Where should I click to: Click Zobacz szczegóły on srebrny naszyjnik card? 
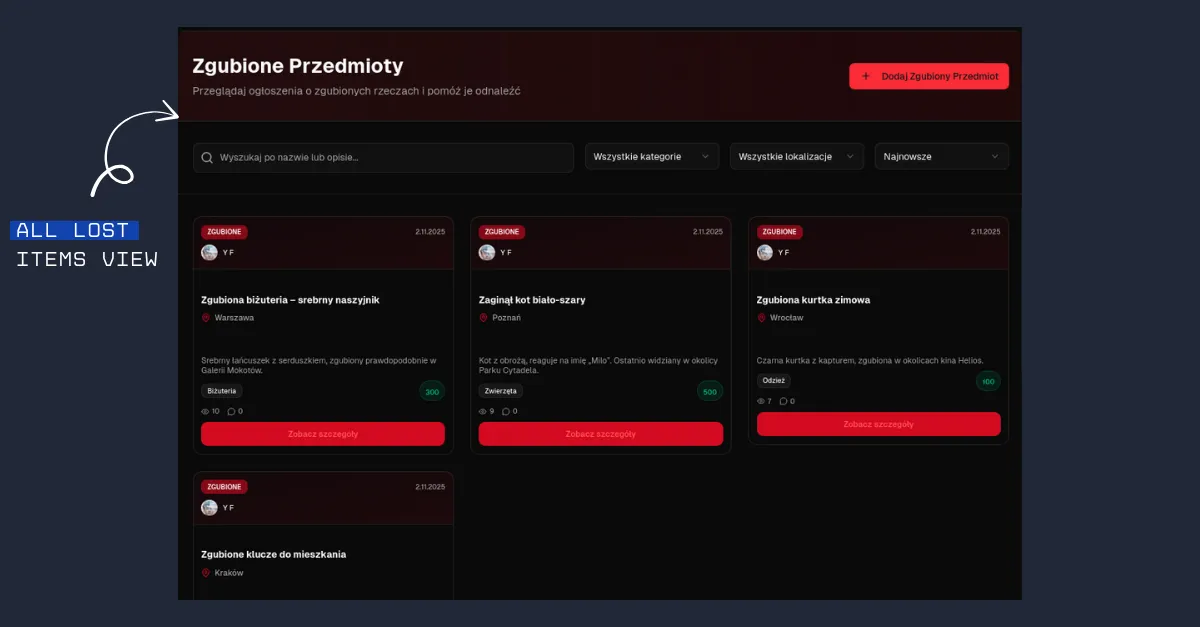pyautogui.click(x=323, y=434)
